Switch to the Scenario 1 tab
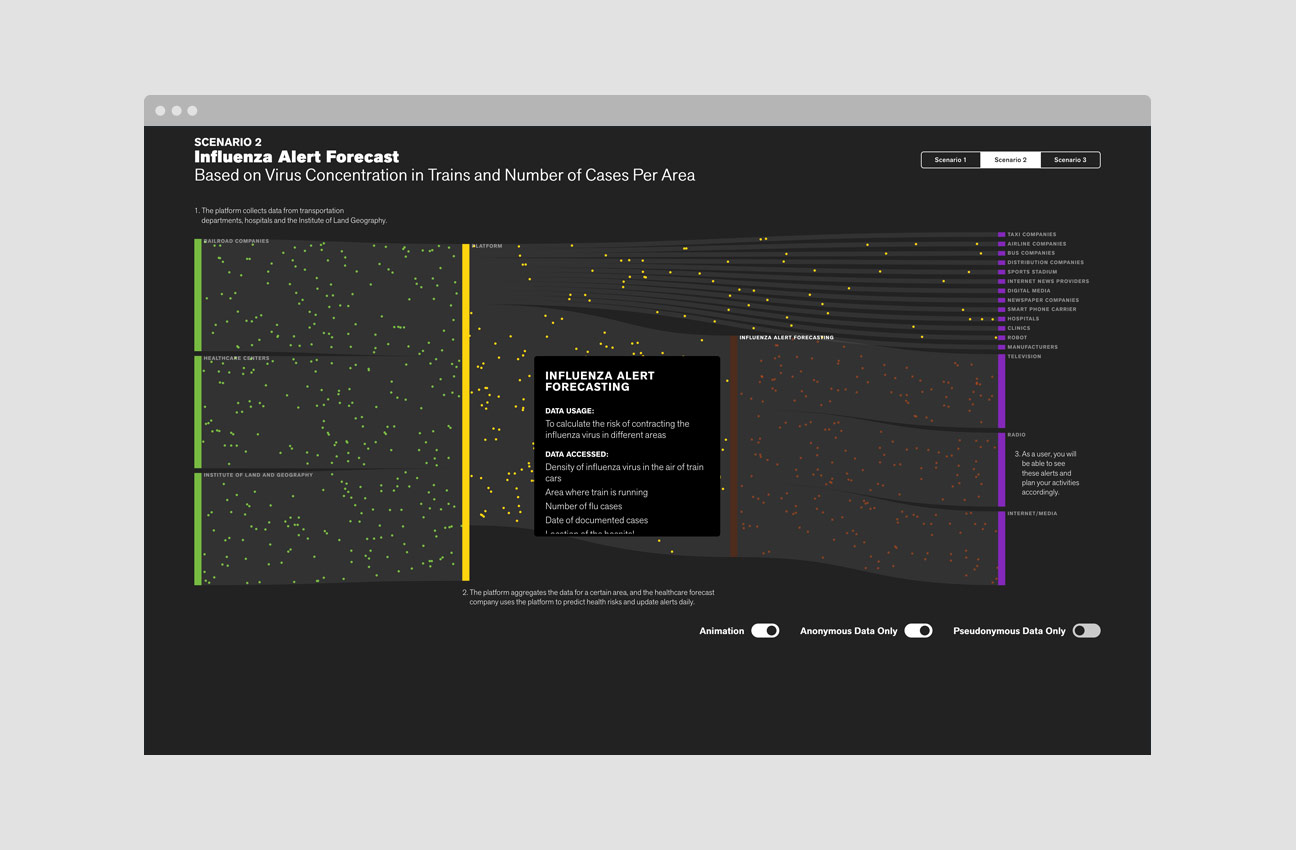The height and width of the screenshot is (850, 1296). [951, 160]
